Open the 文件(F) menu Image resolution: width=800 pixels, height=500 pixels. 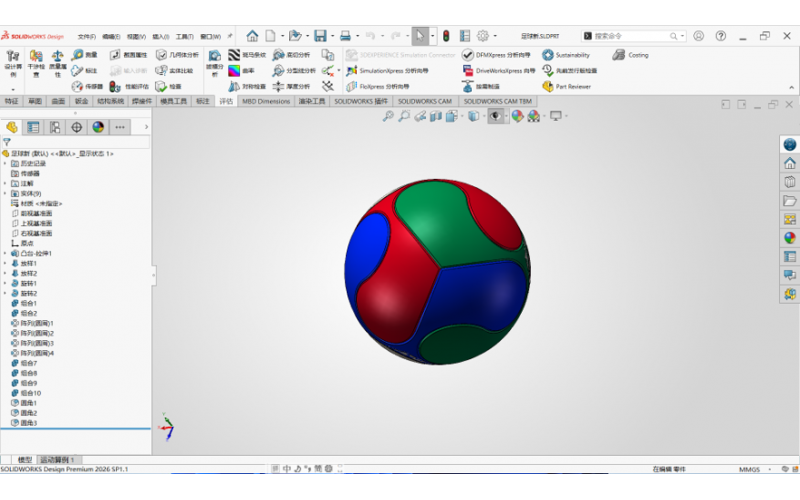[87, 36]
